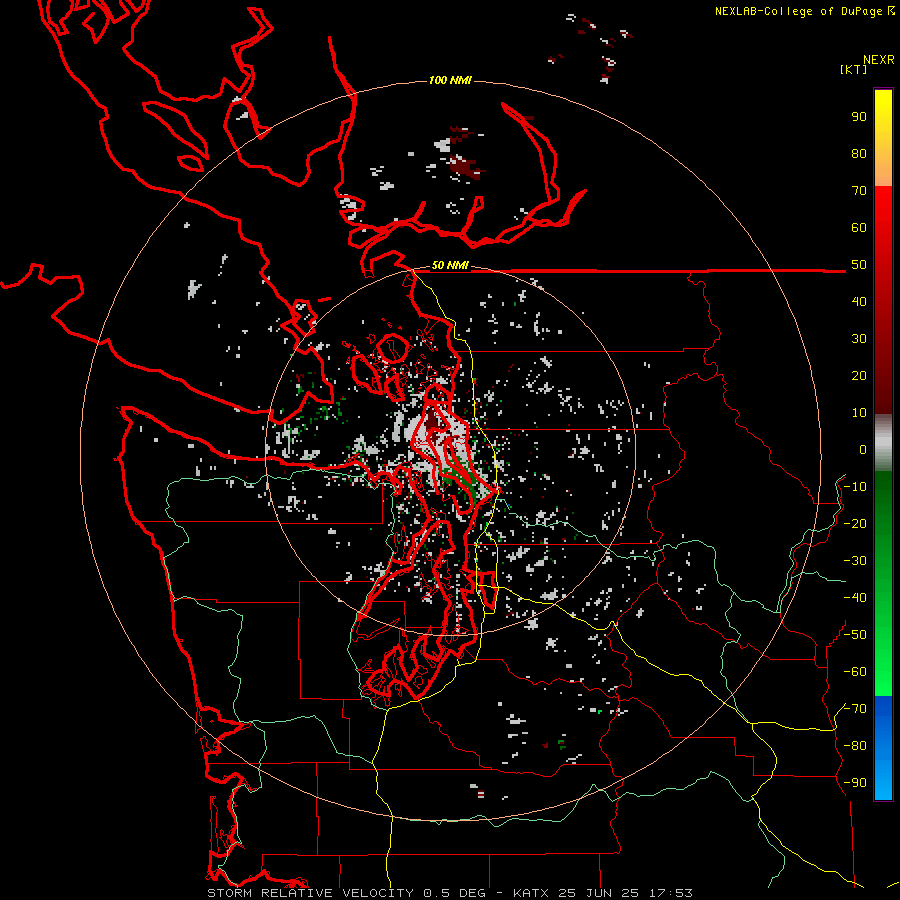The image size is (900, 900).
Task: Click the positive 70 scale value
Action: coord(859,191)
